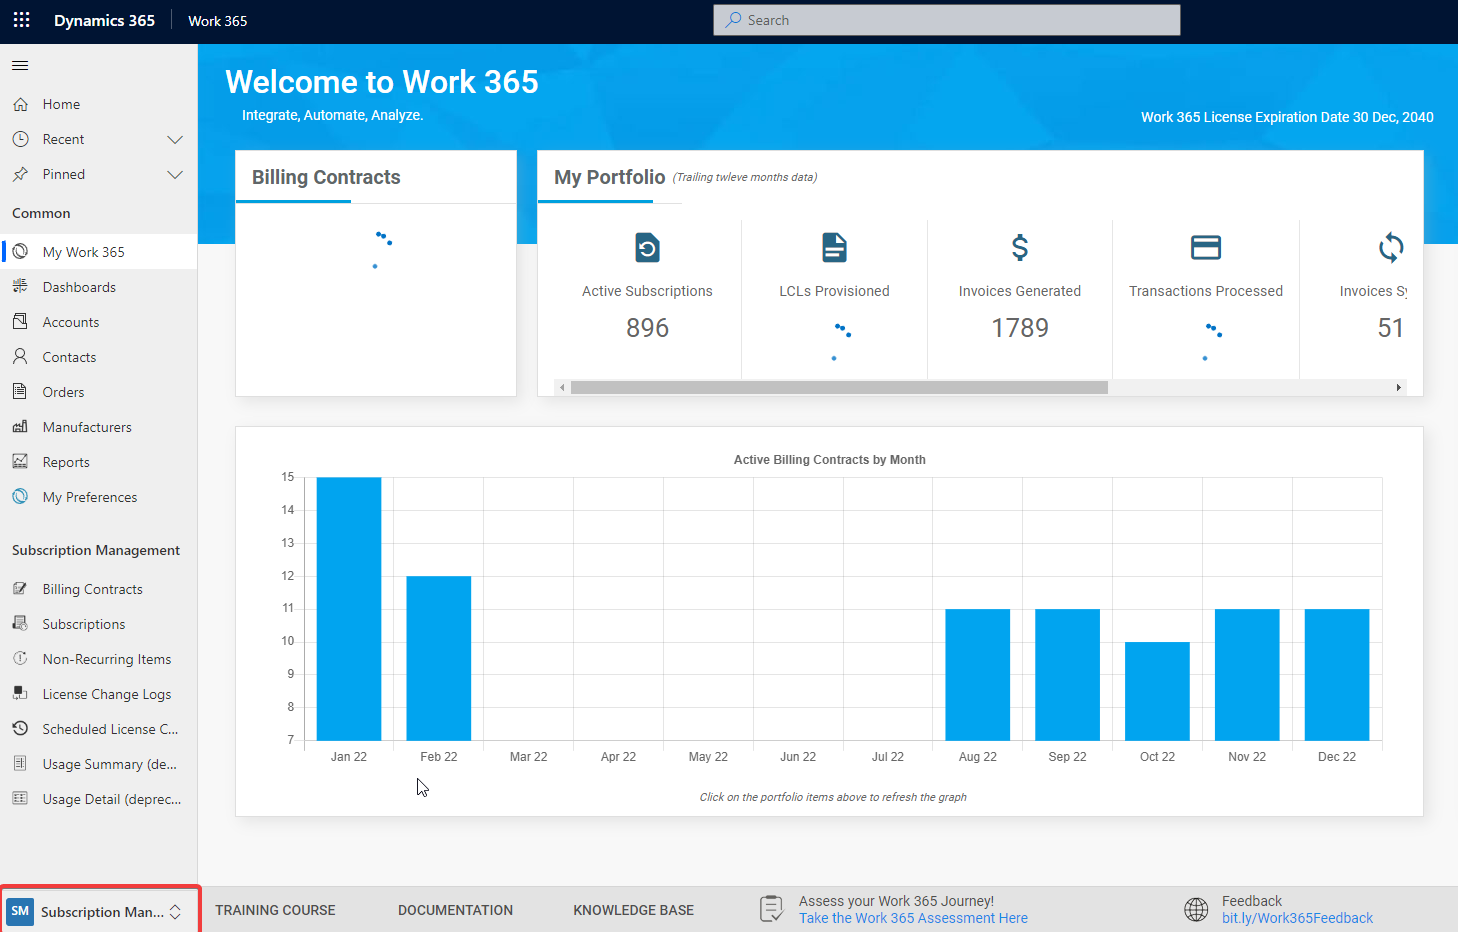Click the Oct 22 bar in the chart

[1157, 691]
